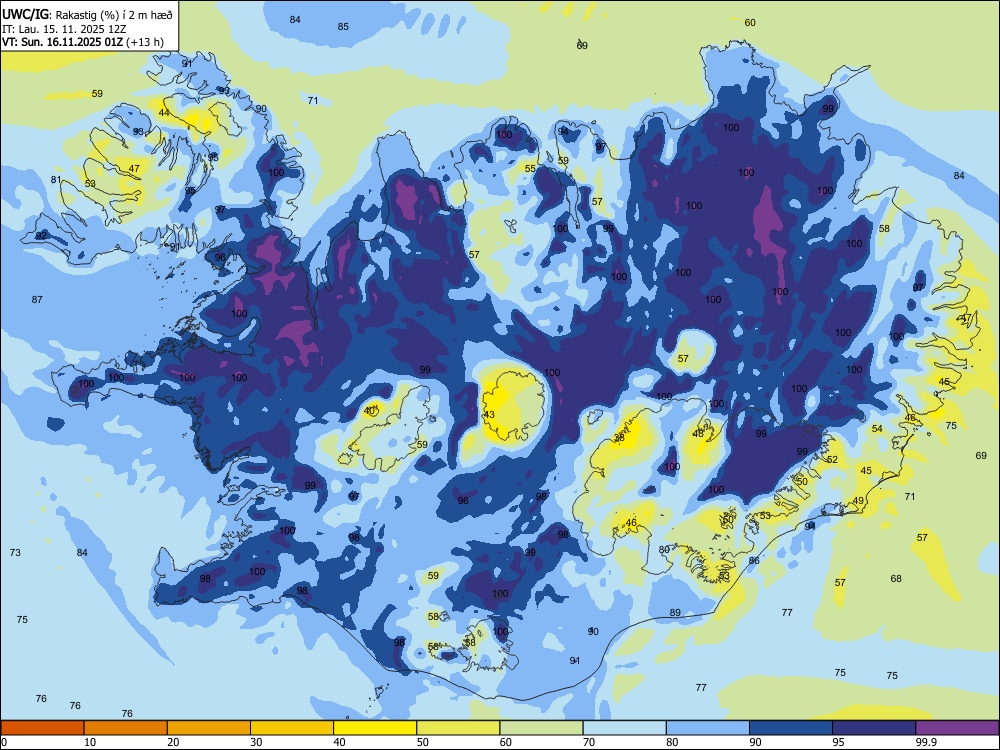
Task: Click the dark orange 0–10 legend swatch
Action: pos(42,728)
